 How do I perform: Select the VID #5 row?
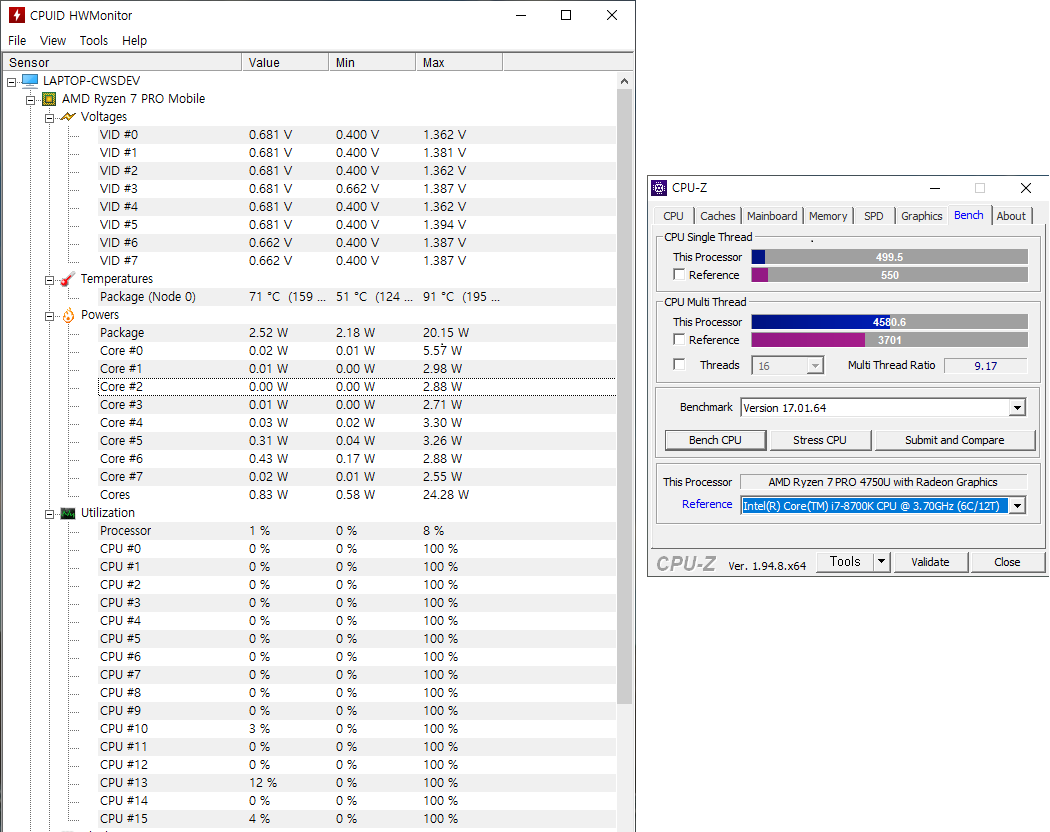(x=357, y=224)
